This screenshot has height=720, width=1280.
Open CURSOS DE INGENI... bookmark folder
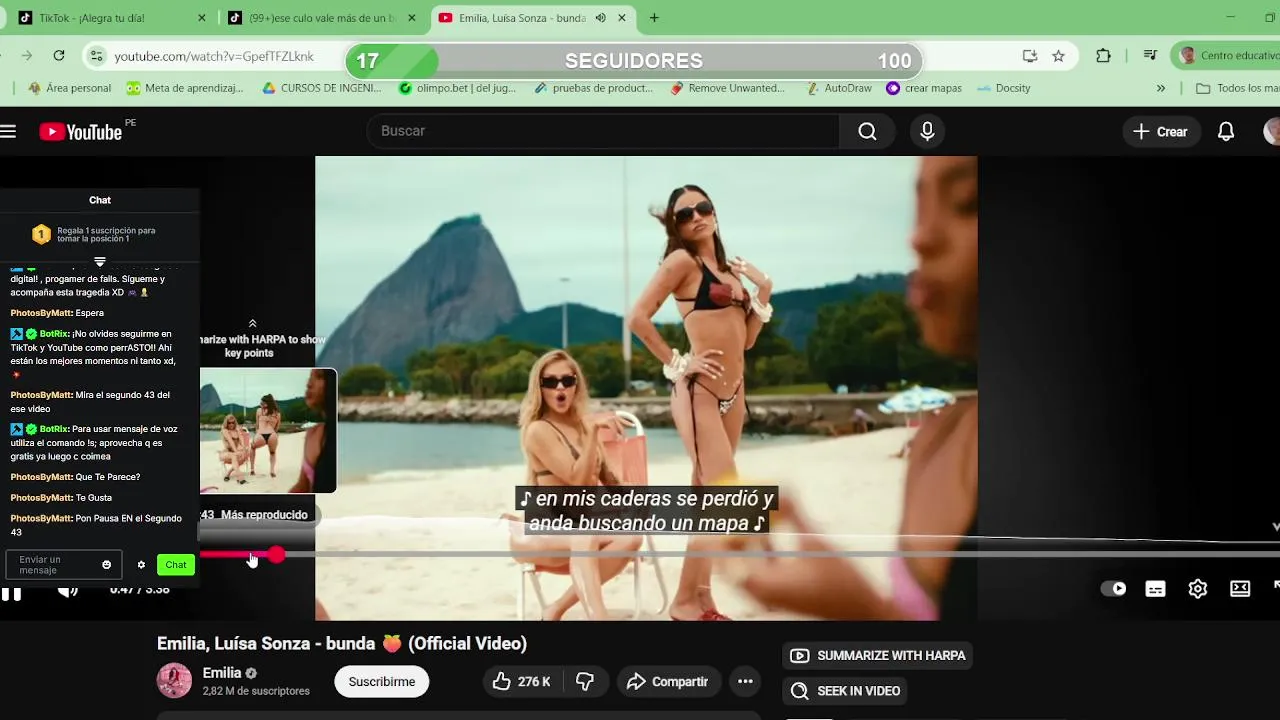tap(321, 88)
